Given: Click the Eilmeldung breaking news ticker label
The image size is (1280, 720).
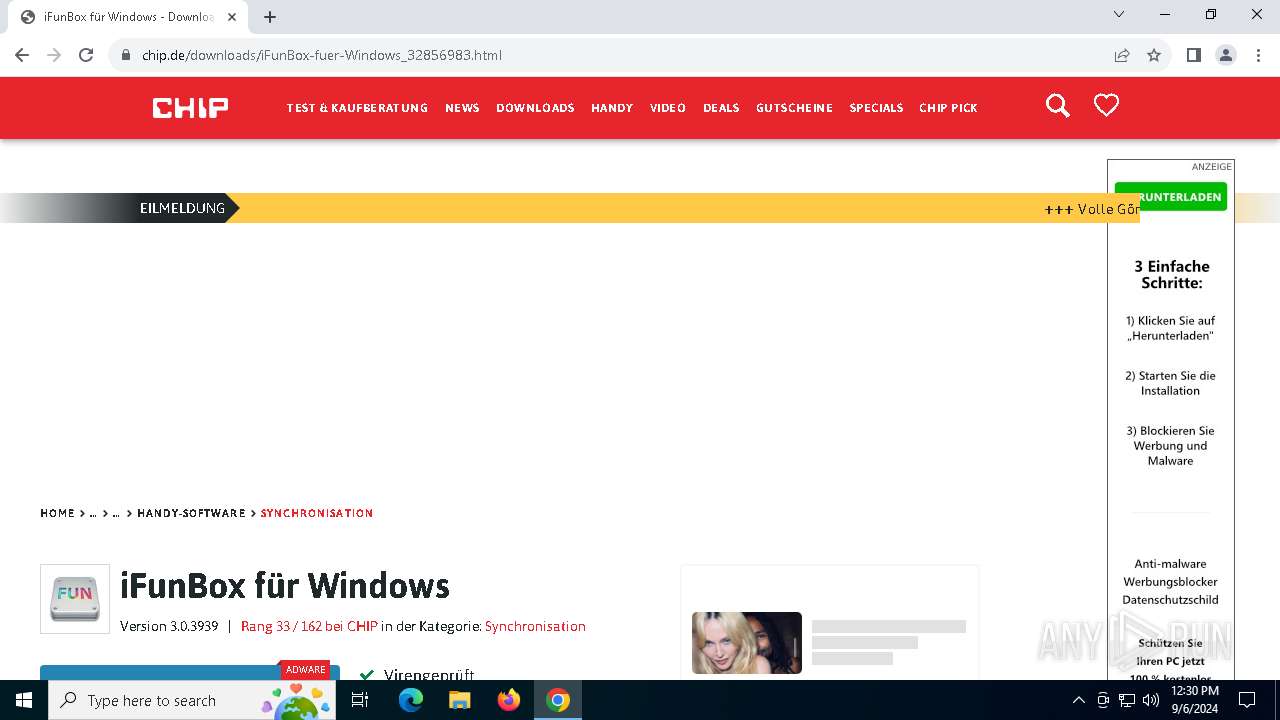Looking at the screenshot, I should click(x=182, y=208).
